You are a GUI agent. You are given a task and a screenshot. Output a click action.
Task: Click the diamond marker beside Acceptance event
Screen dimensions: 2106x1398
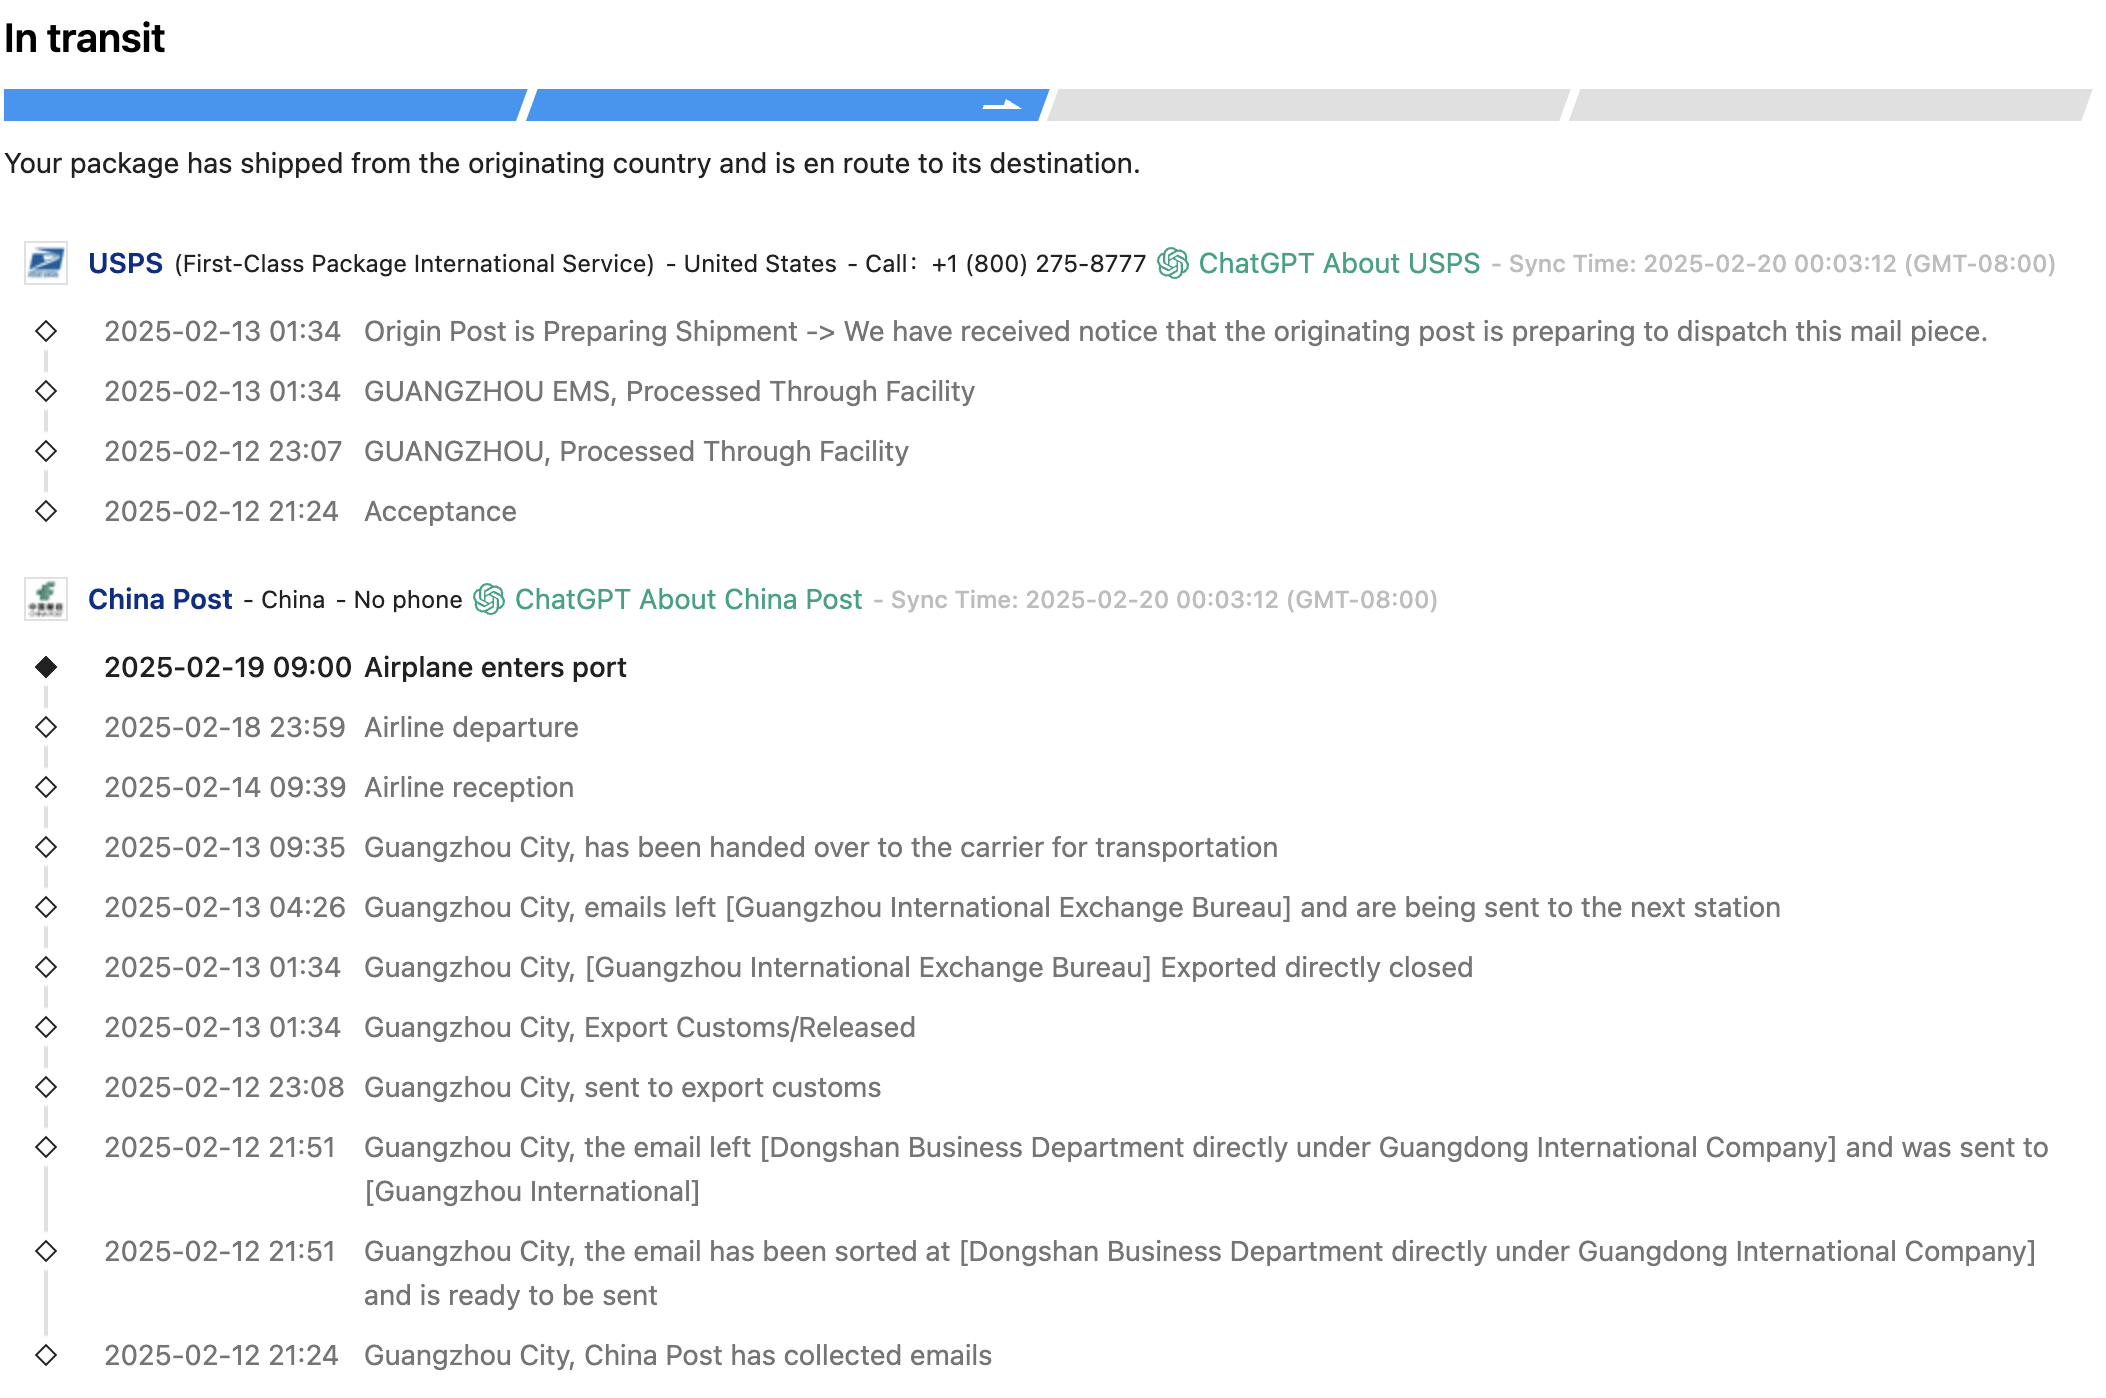pyautogui.click(x=46, y=511)
